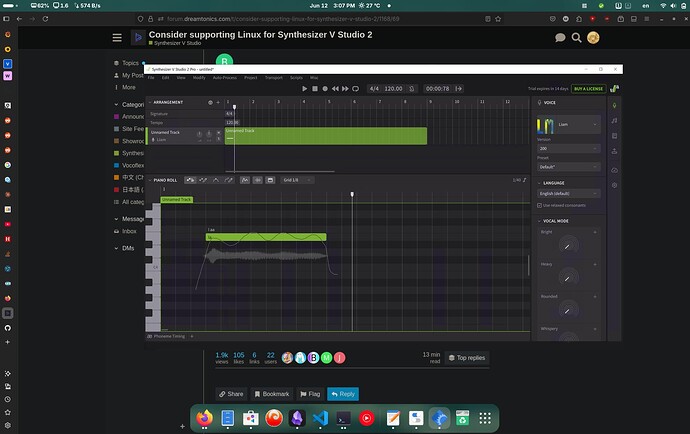Viewport: 690px width, 434px height.
Task: Open the render export icon in the side strip
Action: point(614,151)
